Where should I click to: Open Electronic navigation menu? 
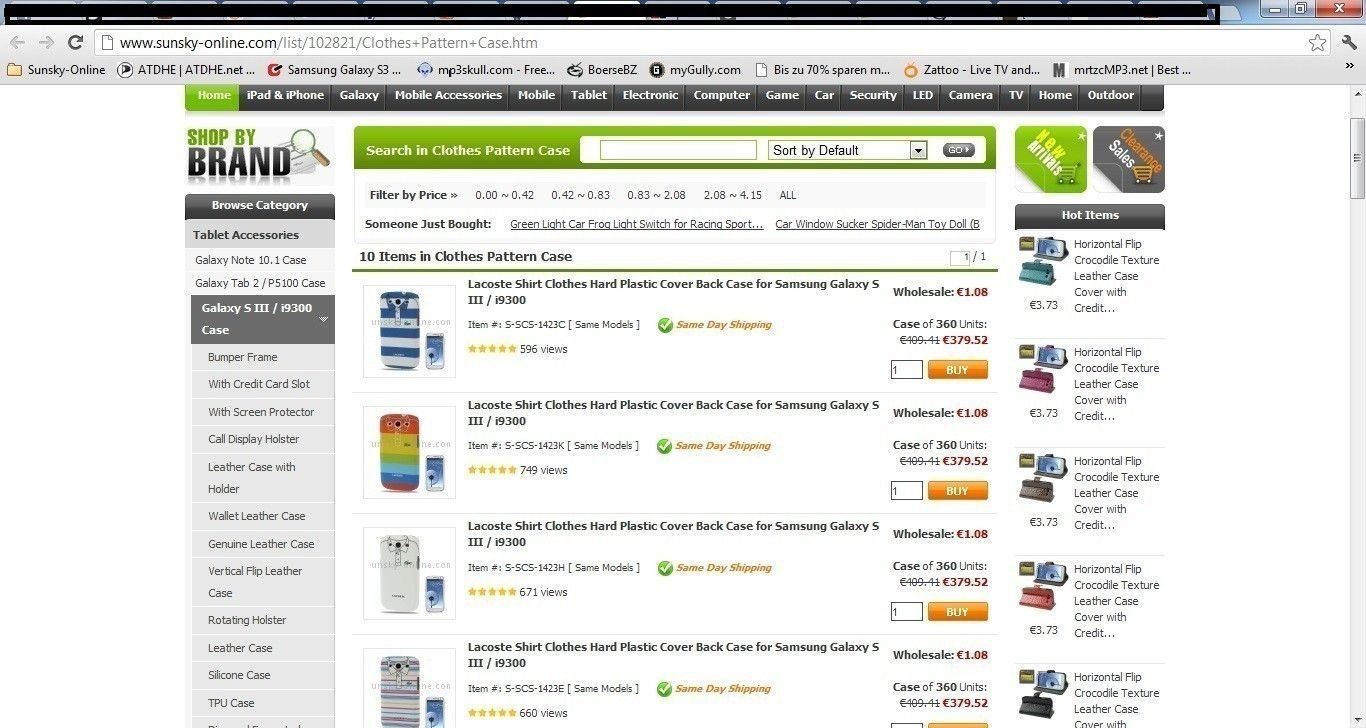tap(650, 95)
